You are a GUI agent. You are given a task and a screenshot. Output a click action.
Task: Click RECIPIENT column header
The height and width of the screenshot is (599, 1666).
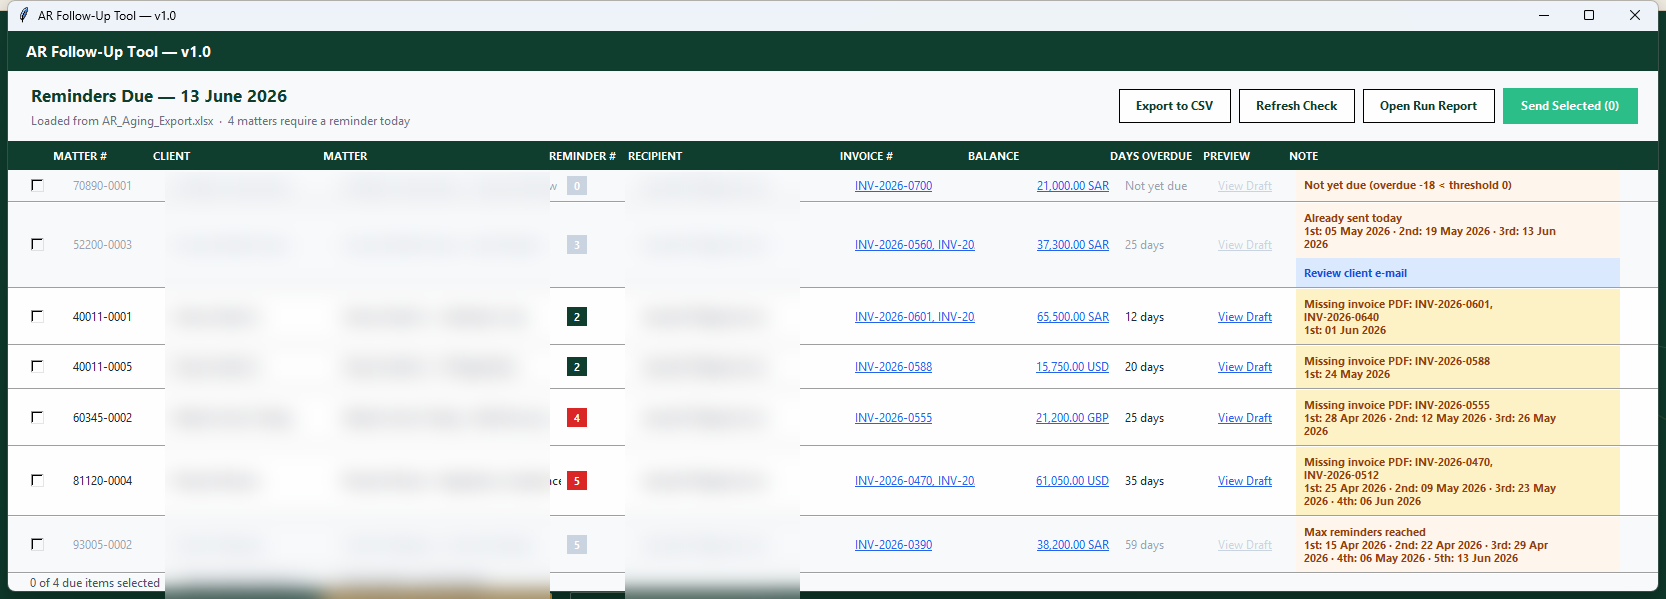(x=655, y=156)
